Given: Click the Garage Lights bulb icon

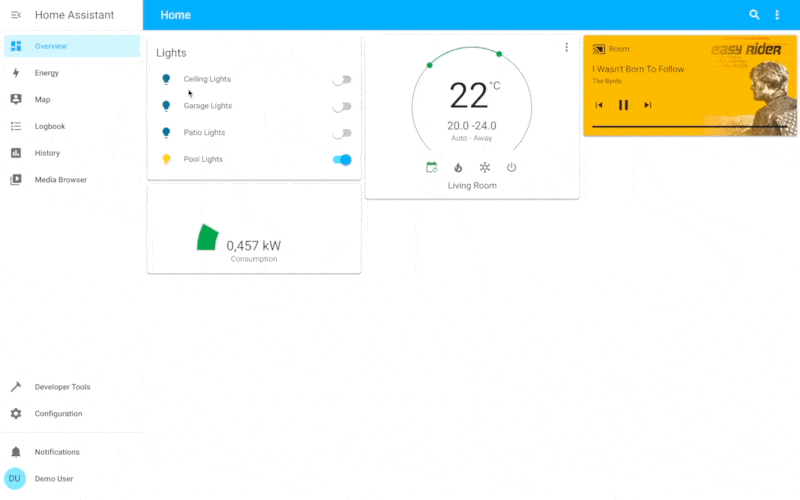Looking at the screenshot, I should pyautogui.click(x=166, y=106).
